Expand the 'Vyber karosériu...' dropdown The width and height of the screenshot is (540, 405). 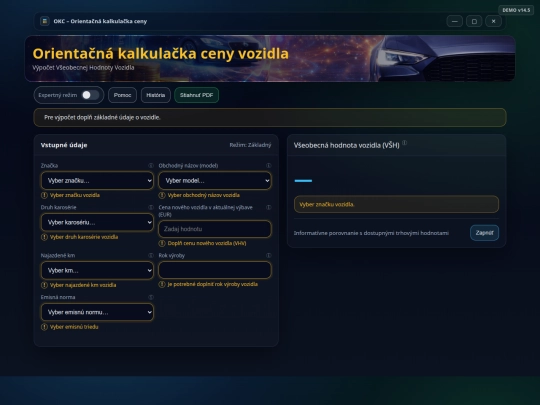pos(97,222)
